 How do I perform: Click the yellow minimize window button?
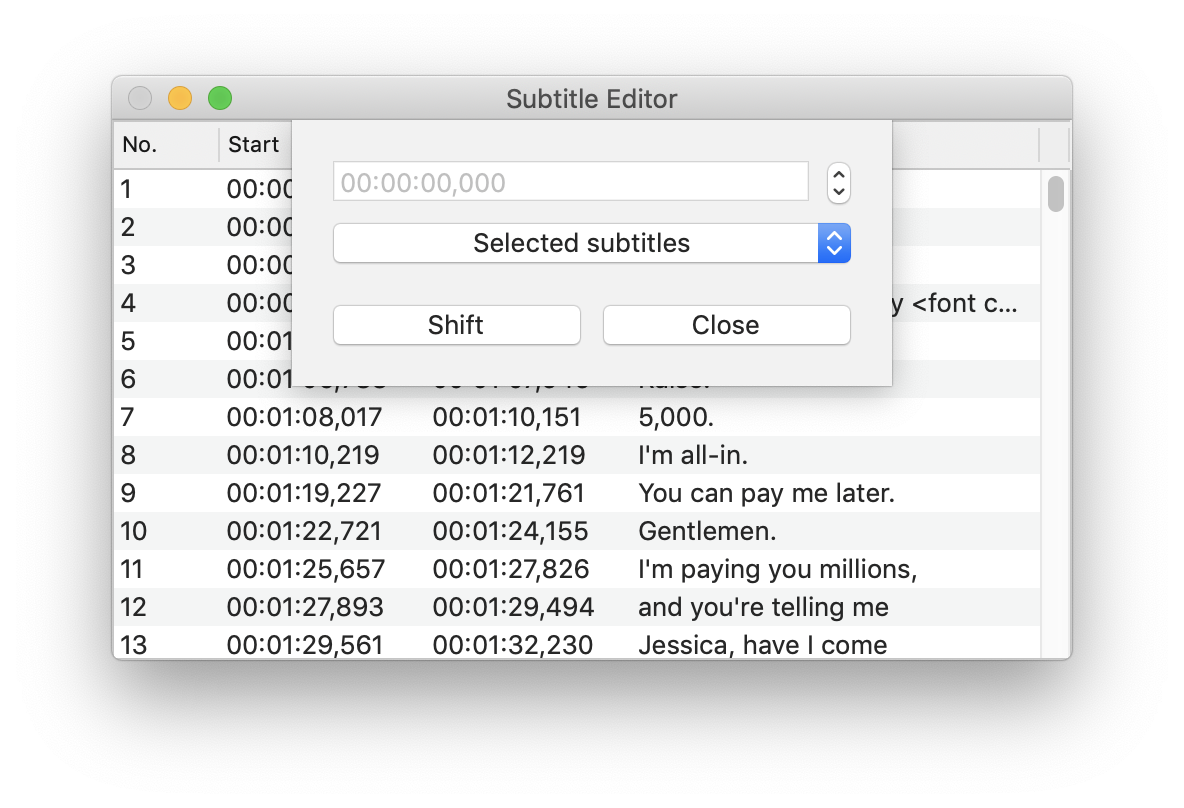click(x=180, y=98)
